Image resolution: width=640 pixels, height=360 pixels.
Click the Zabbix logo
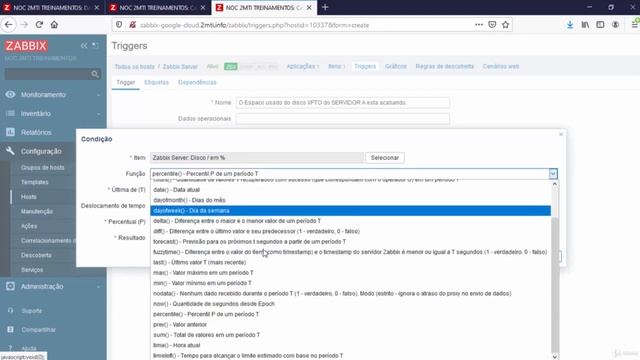coord(26,46)
